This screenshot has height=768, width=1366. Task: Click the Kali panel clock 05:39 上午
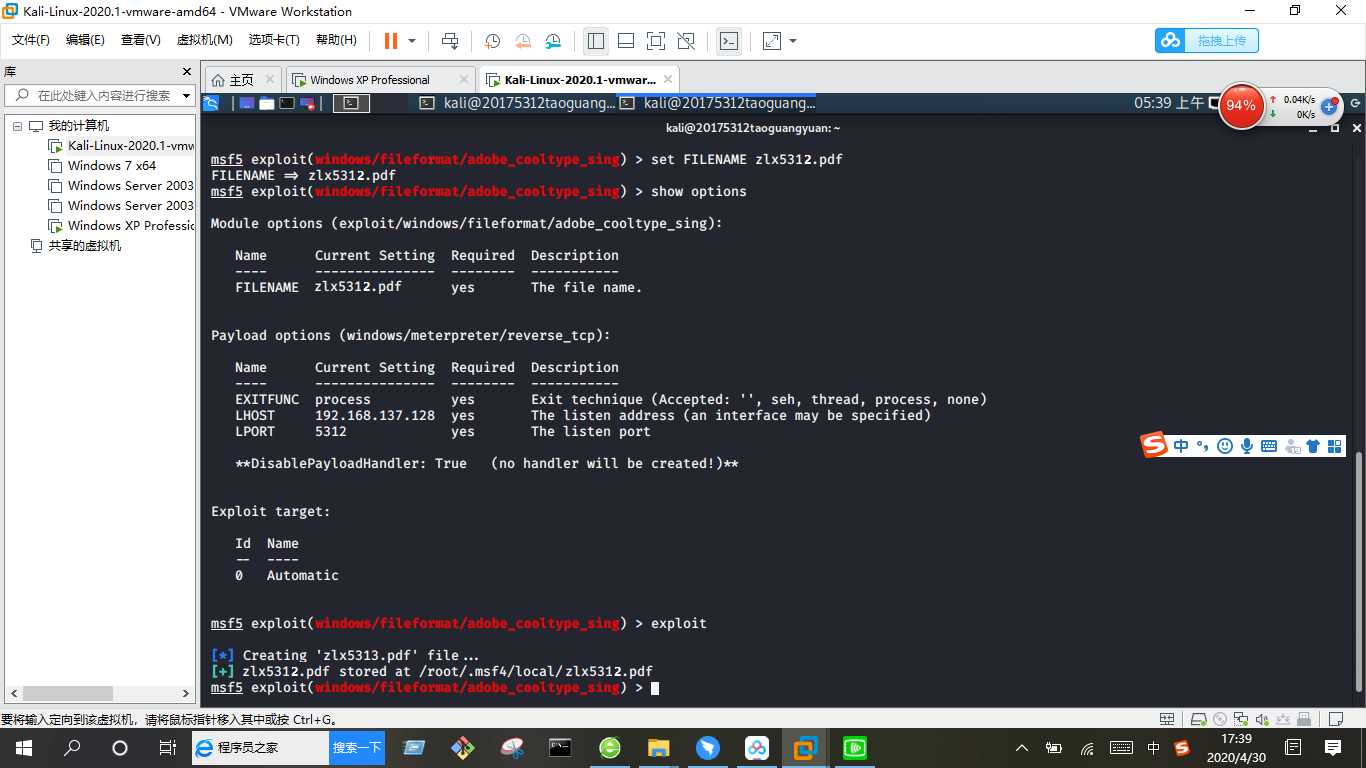(x=1169, y=103)
